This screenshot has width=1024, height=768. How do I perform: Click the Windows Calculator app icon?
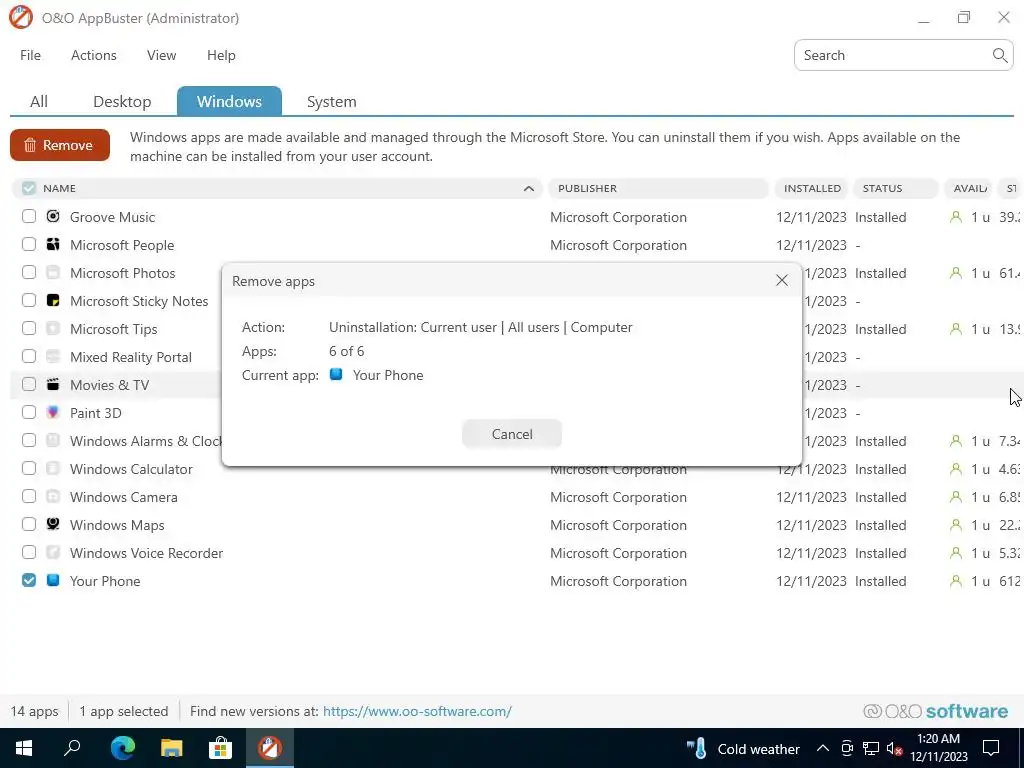tap(53, 468)
